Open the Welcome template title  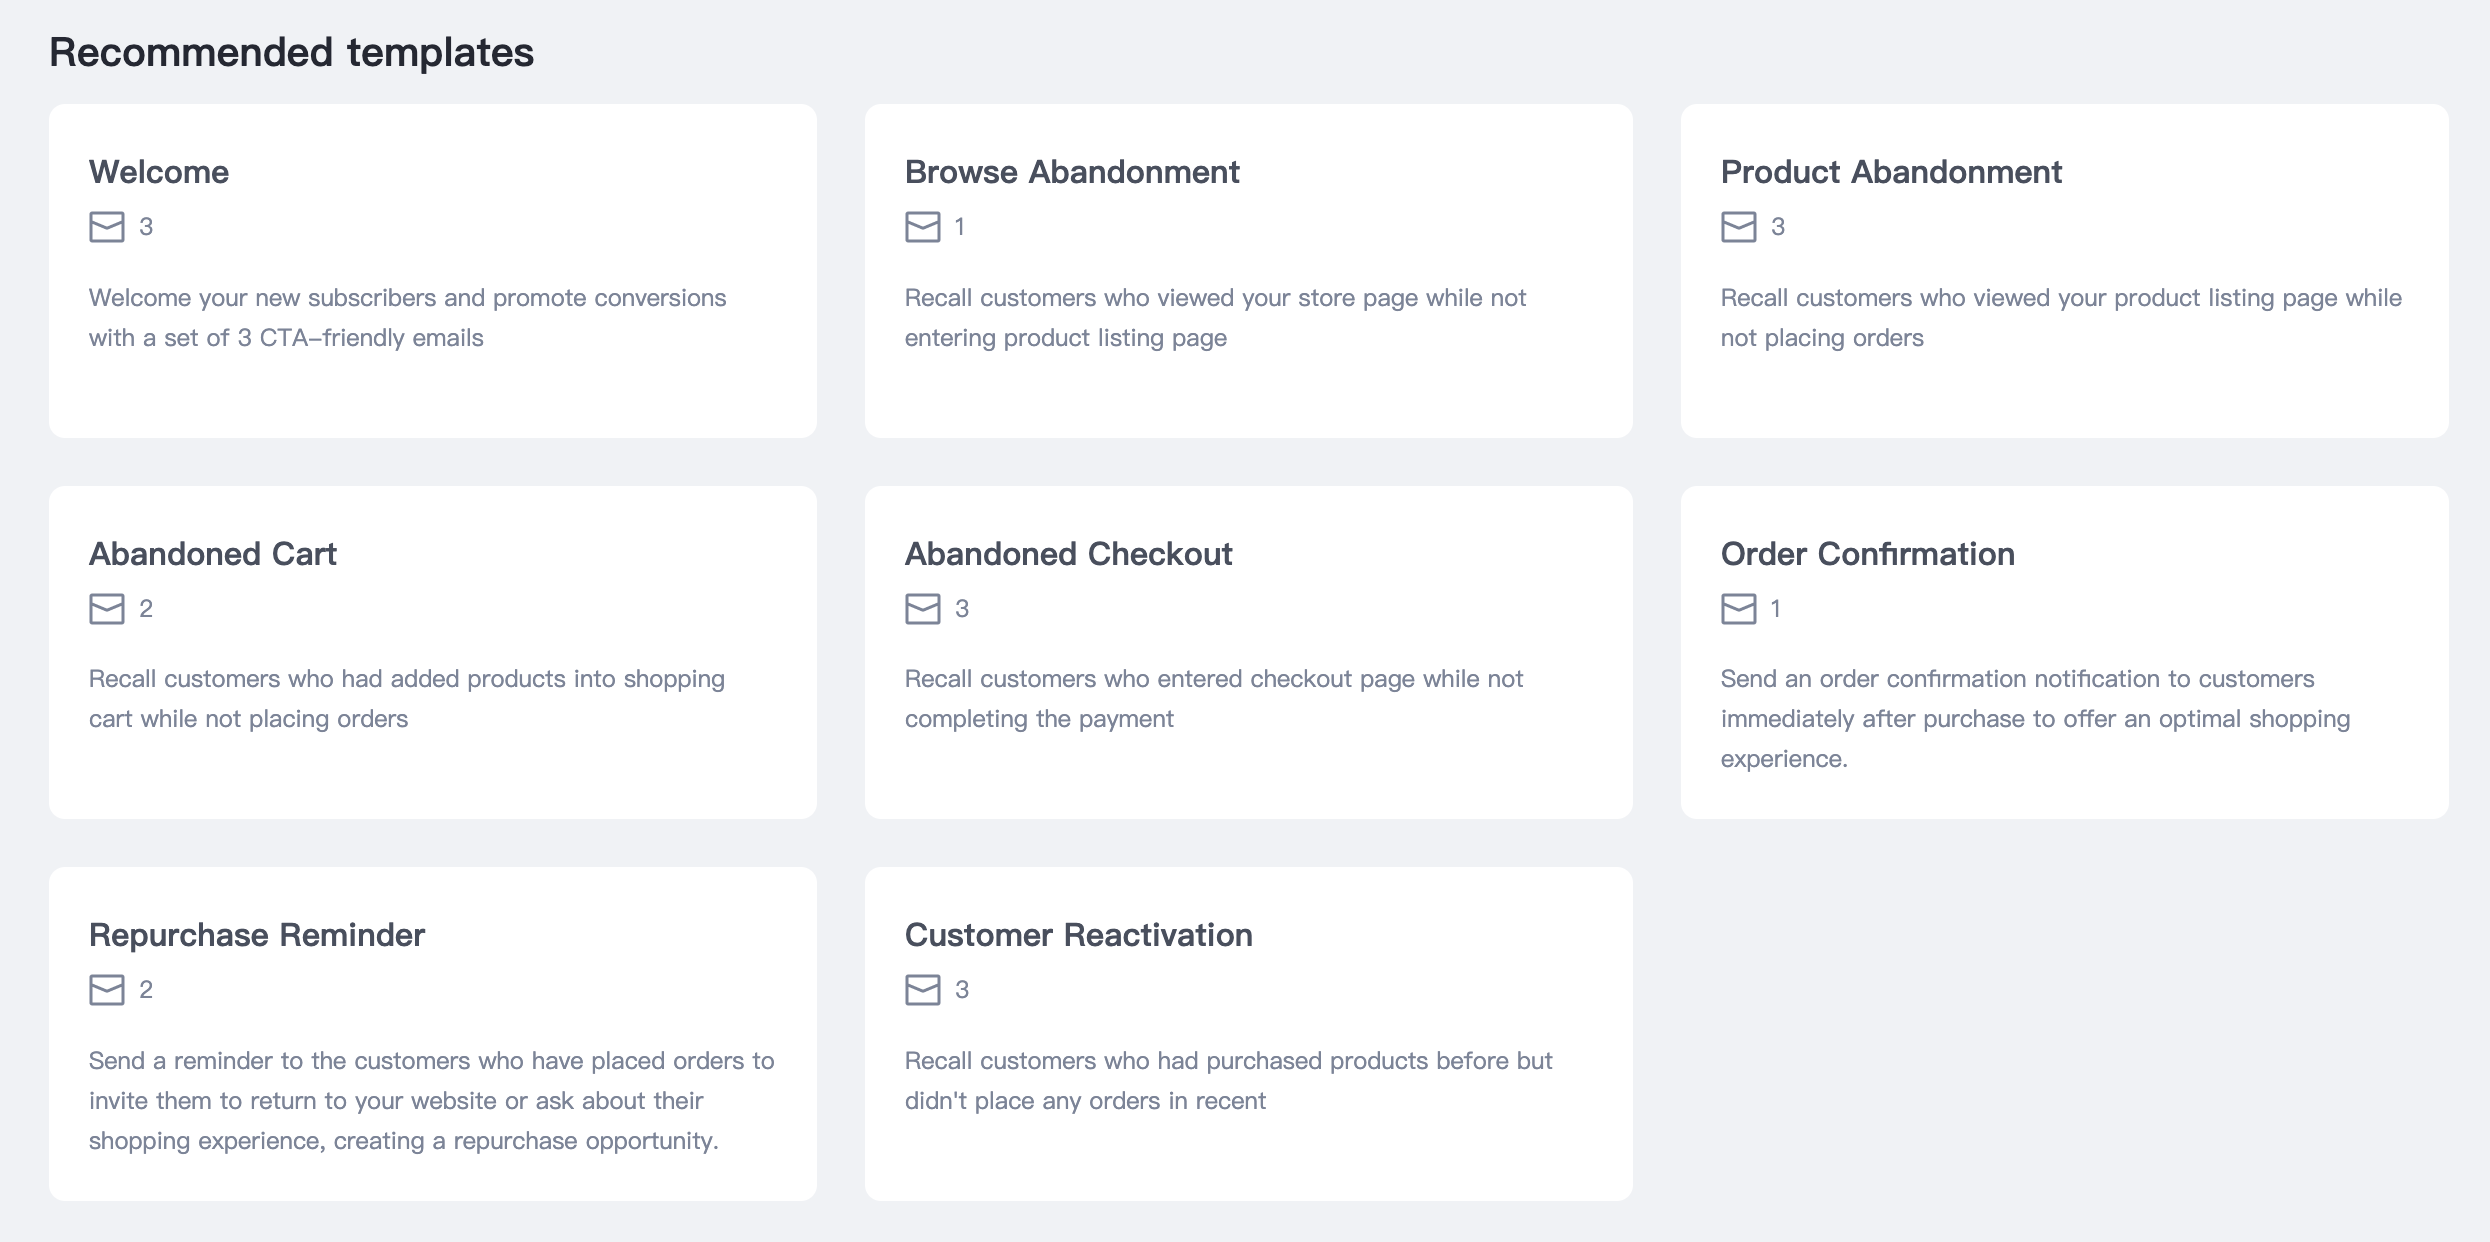click(x=159, y=172)
